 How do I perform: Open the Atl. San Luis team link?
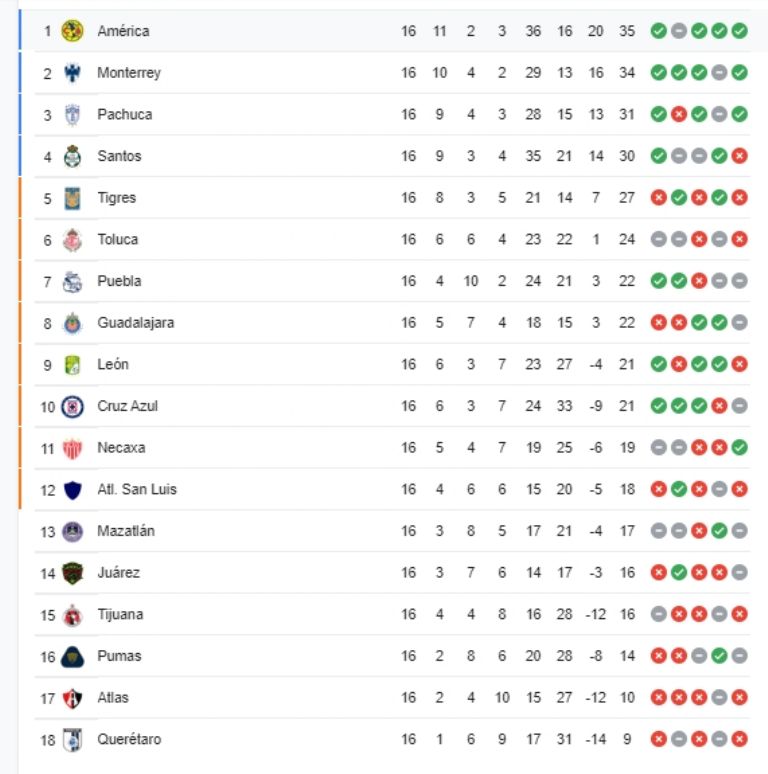point(137,490)
